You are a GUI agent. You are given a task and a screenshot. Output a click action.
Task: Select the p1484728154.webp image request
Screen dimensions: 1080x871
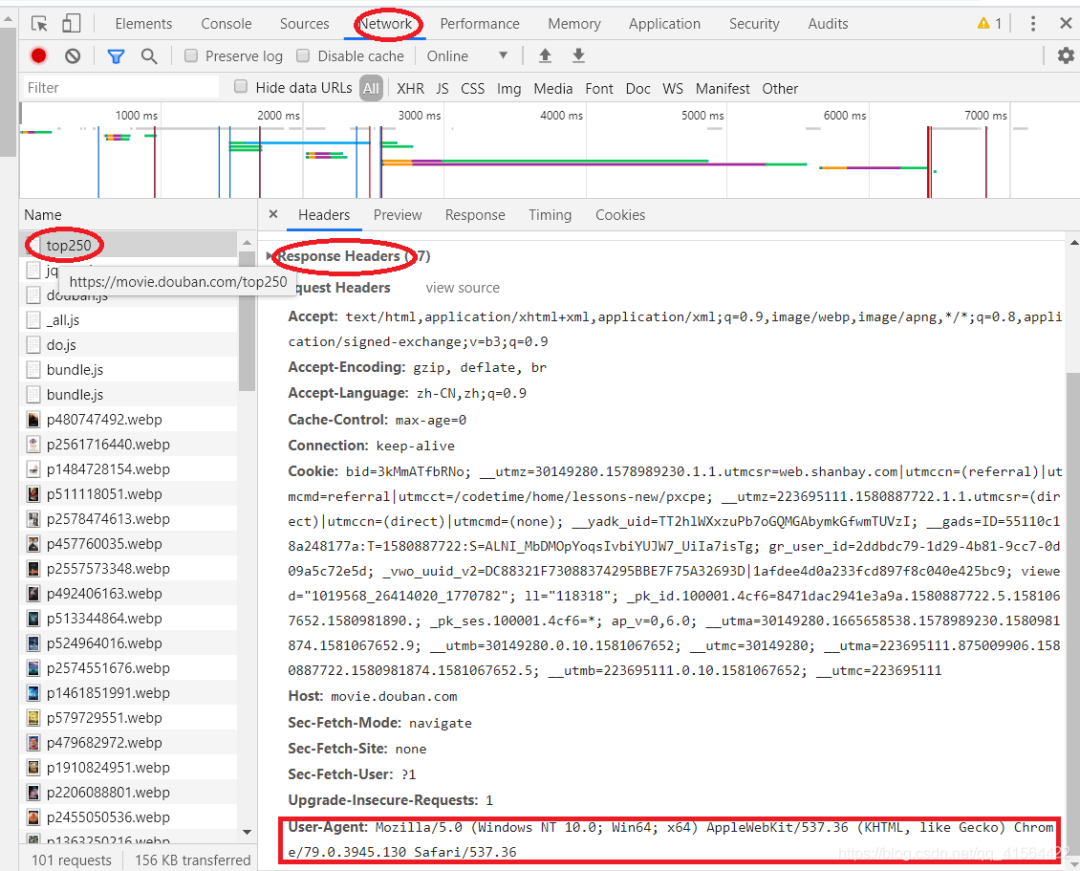point(128,468)
